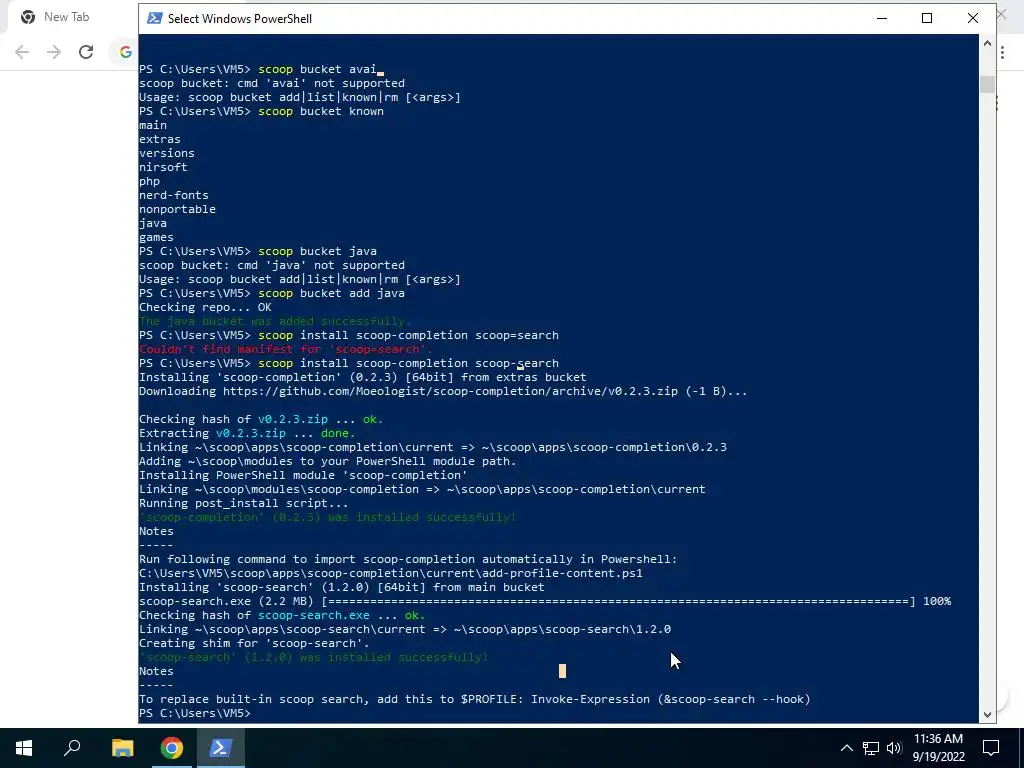The height and width of the screenshot is (768, 1024).
Task: Minimize the PowerShell window
Action: [x=882, y=18]
